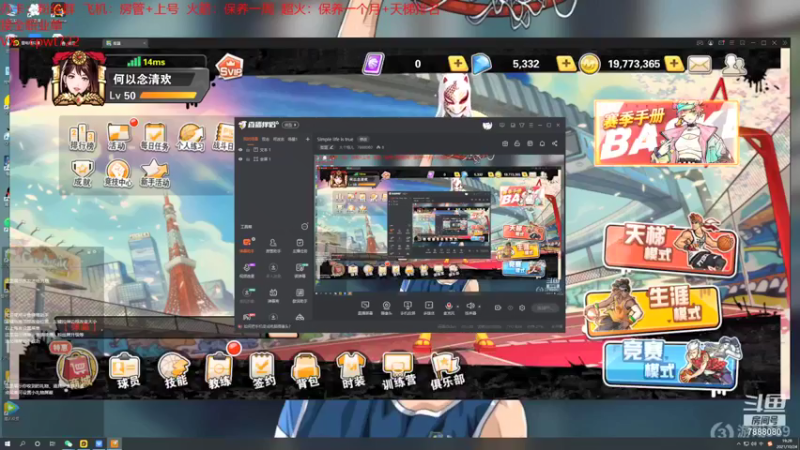Open Task View on the taskbar

point(52,444)
